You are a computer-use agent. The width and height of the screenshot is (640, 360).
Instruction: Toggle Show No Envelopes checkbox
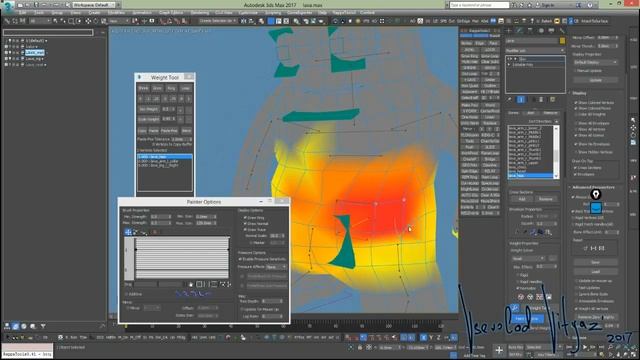[576, 144]
